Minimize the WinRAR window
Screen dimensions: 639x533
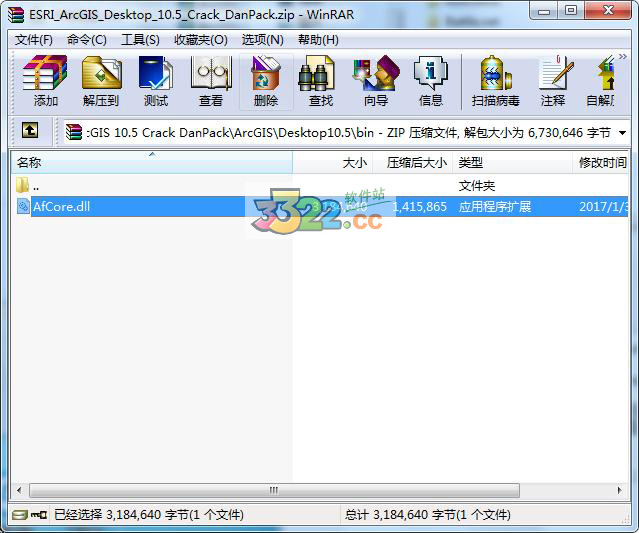pyautogui.click(x=544, y=11)
